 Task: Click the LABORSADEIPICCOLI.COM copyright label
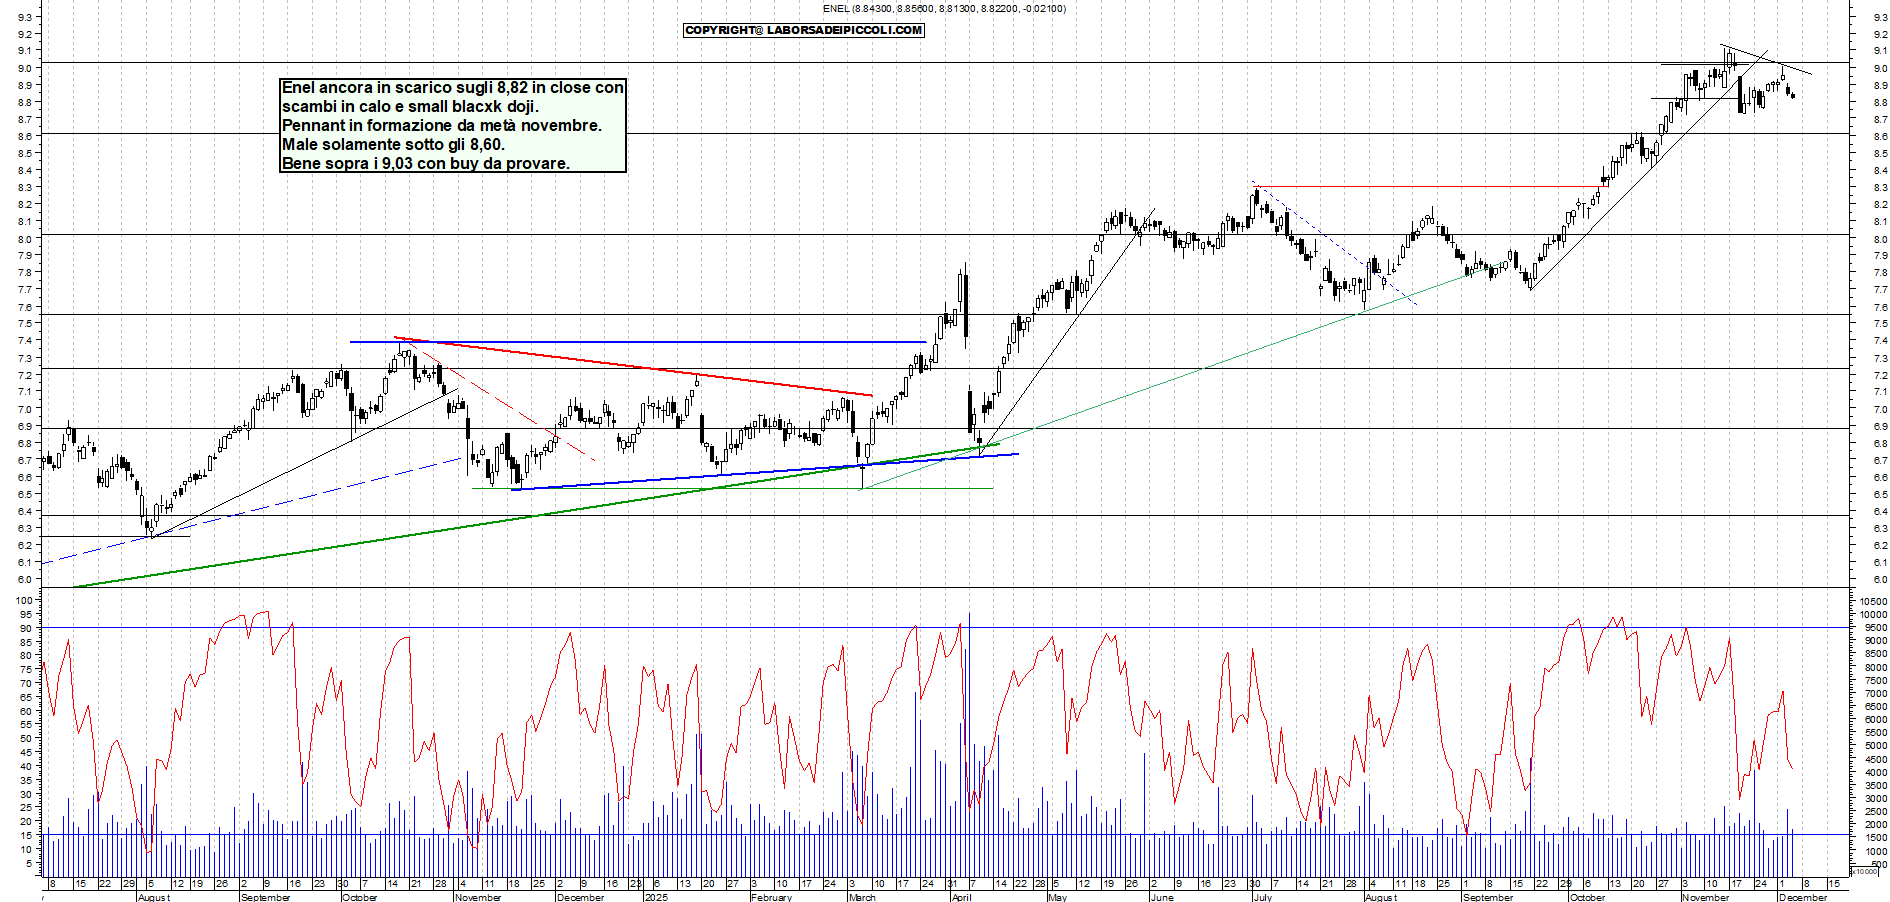click(803, 30)
